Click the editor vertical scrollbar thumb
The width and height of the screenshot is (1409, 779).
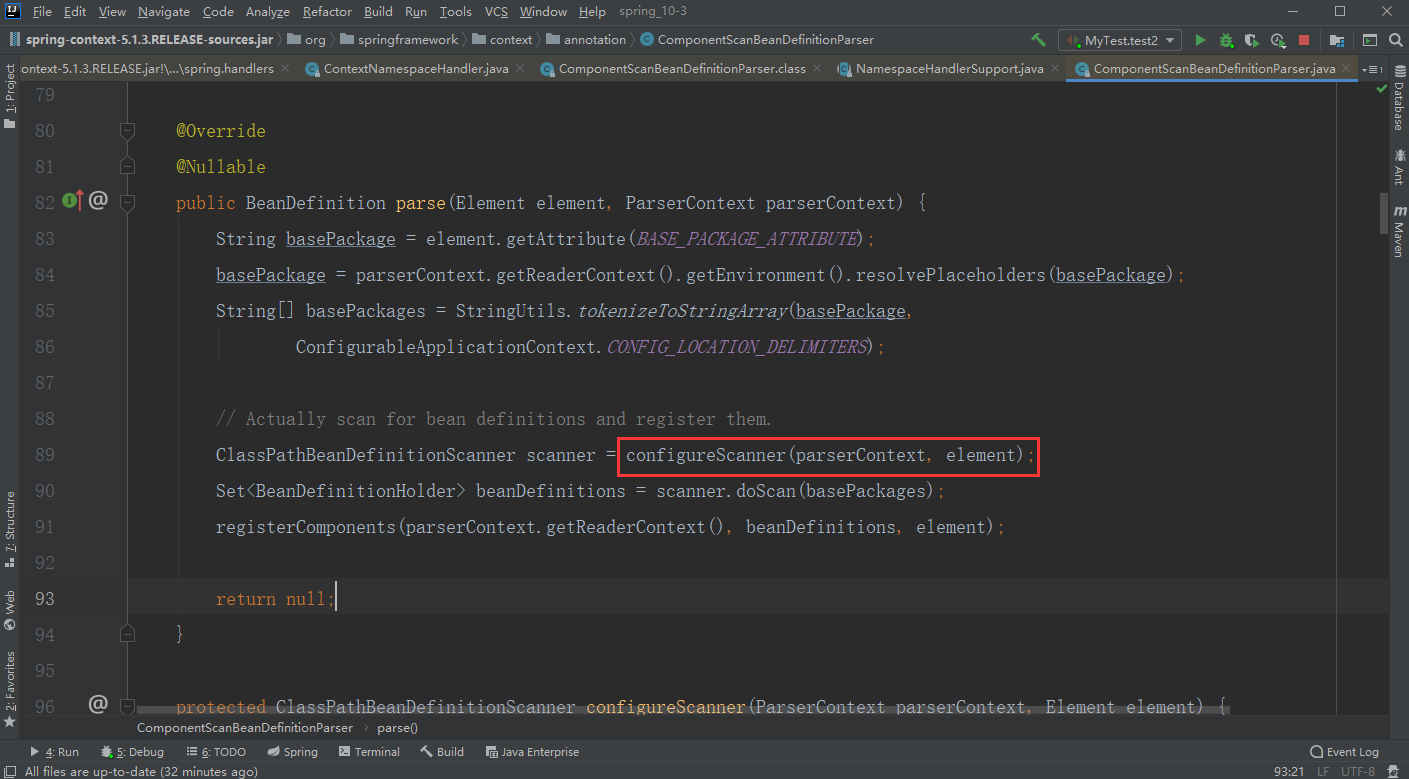pyautogui.click(x=1384, y=212)
